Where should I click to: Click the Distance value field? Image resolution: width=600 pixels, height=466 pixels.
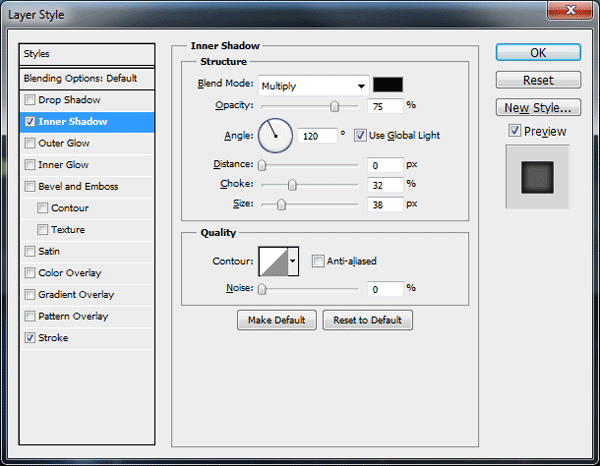(385, 165)
